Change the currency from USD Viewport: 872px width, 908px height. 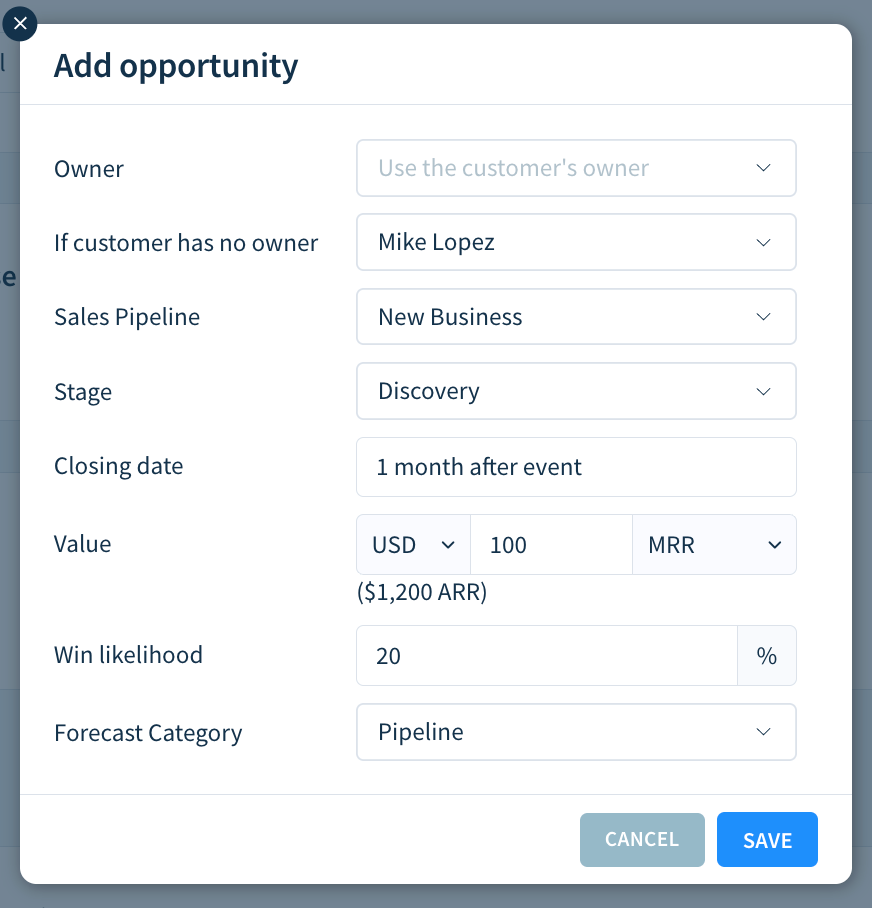[410, 544]
